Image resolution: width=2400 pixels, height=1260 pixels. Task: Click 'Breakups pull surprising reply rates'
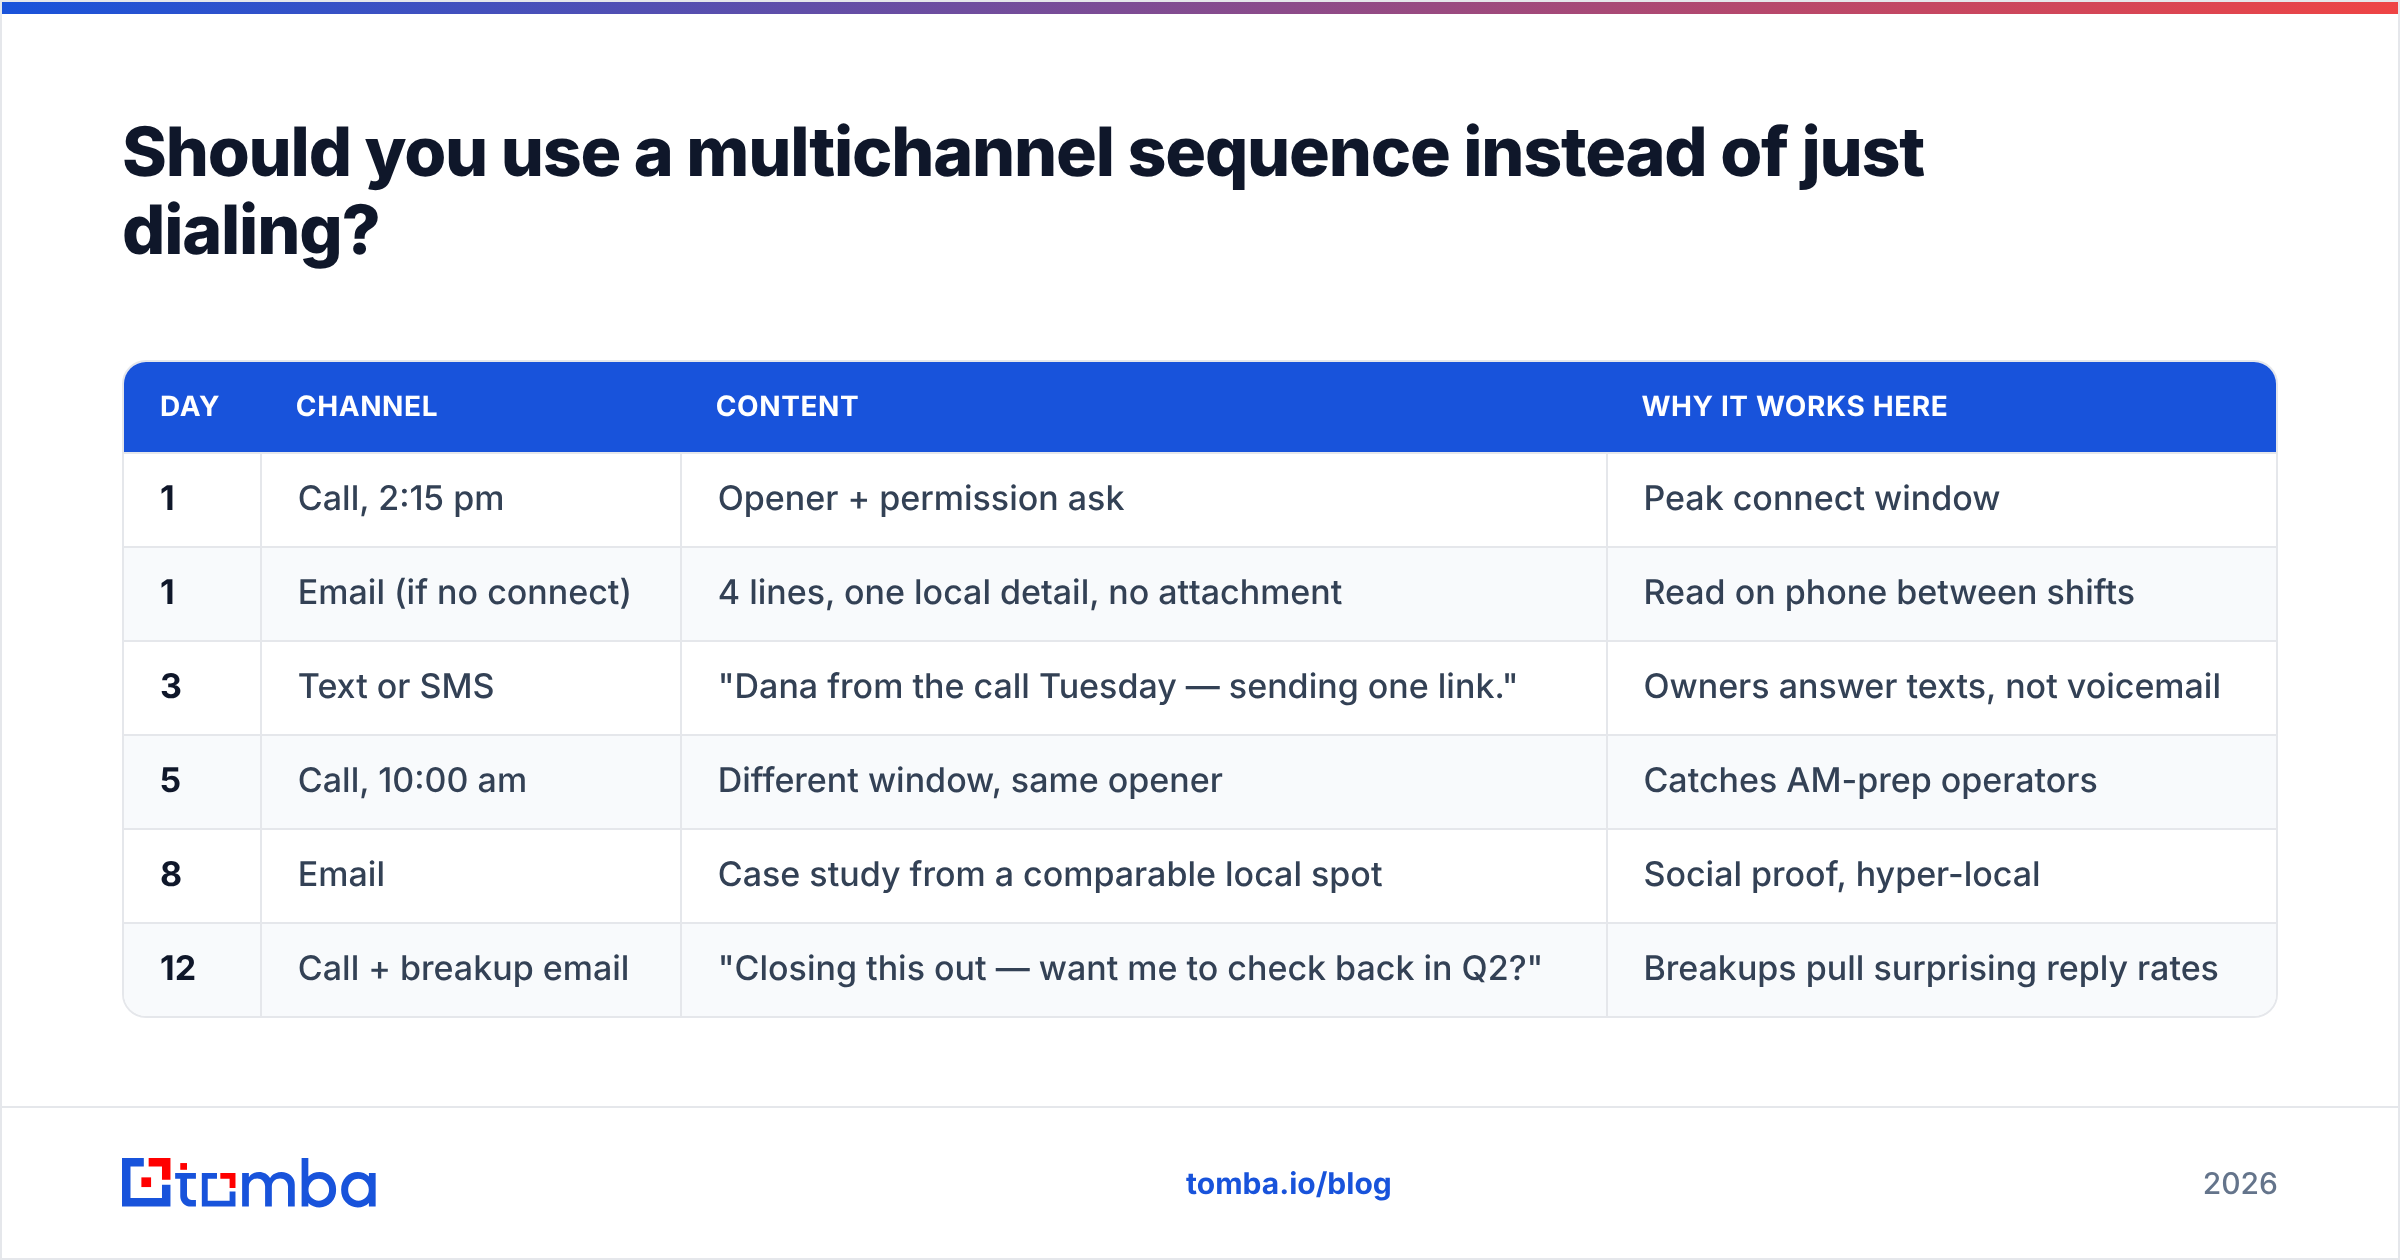pos(1930,968)
